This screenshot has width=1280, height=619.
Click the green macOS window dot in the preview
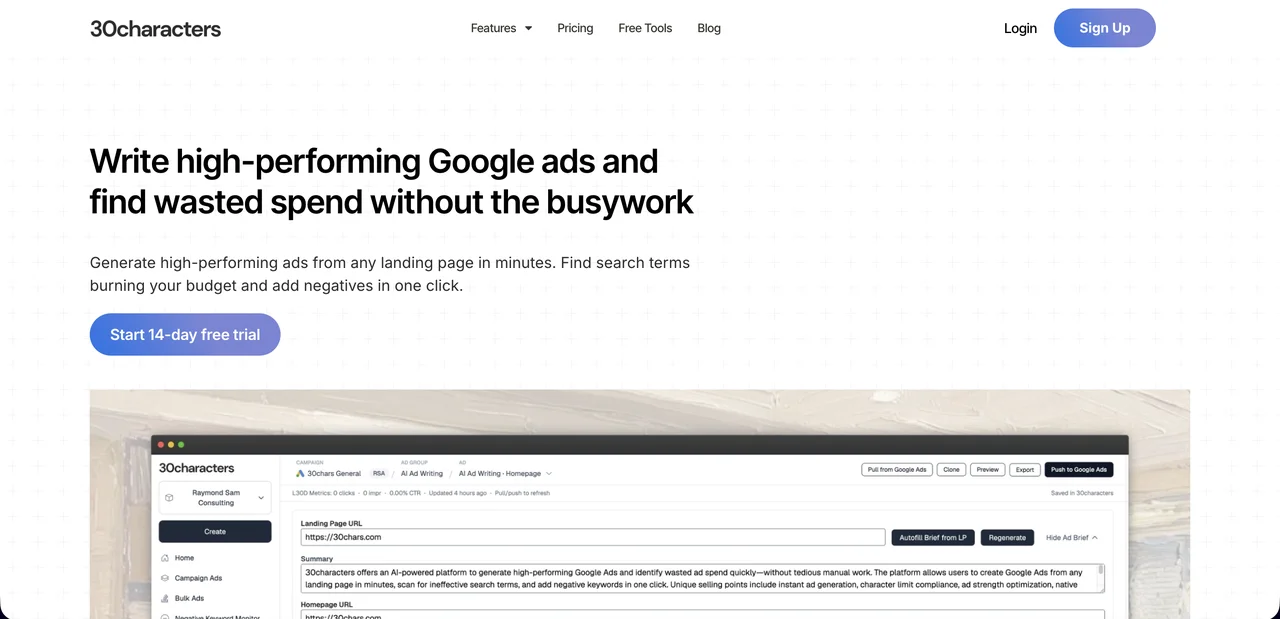click(181, 444)
